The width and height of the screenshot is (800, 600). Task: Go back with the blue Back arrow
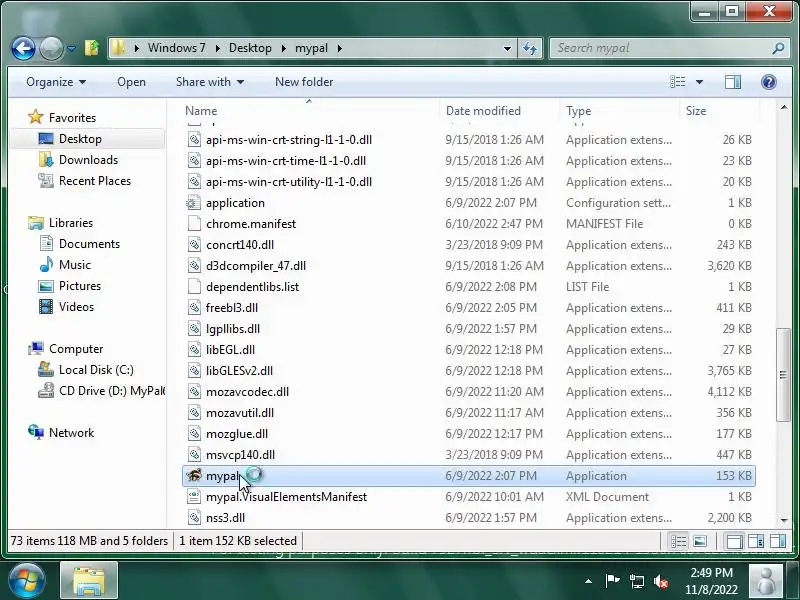23,49
